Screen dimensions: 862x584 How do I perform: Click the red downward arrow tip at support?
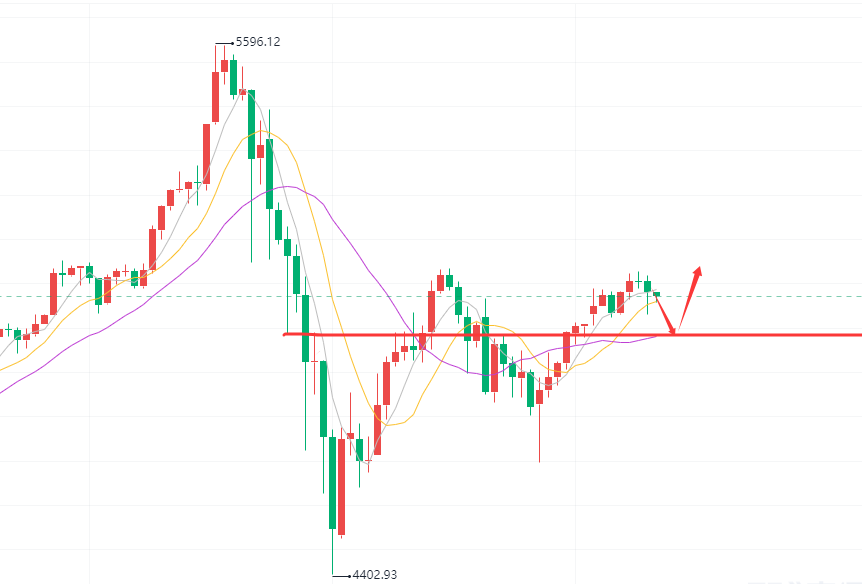point(677,329)
